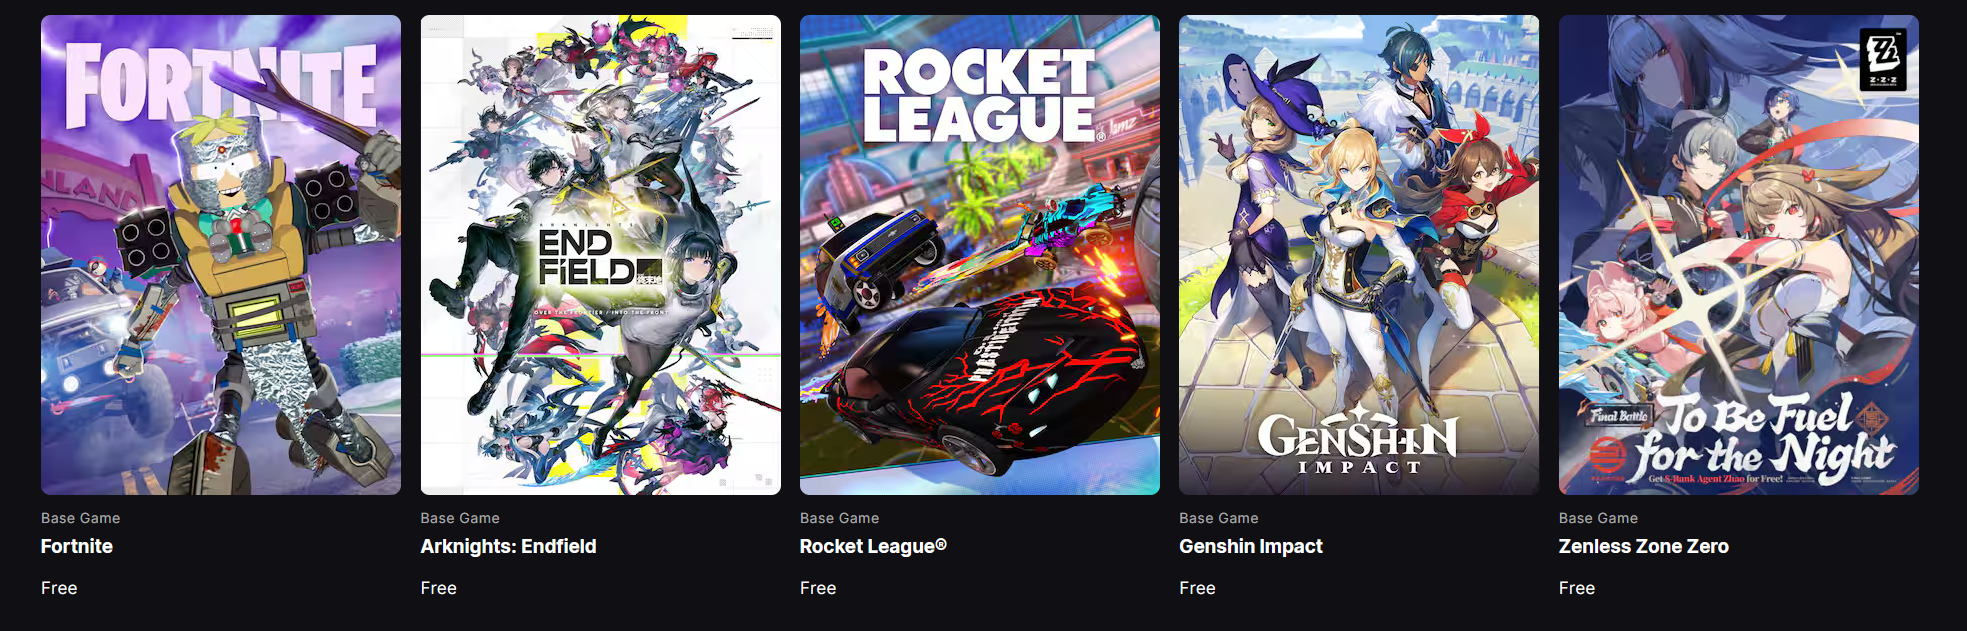This screenshot has width=1967, height=631.
Task: Select the Free price under Rocket League
Action: click(818, 588)
